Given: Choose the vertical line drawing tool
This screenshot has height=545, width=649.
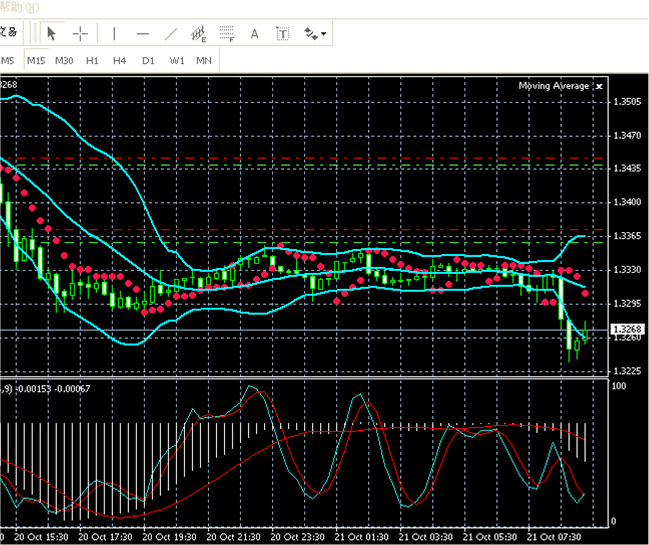Looking at the screenshot, I should (x=114, y=34).
